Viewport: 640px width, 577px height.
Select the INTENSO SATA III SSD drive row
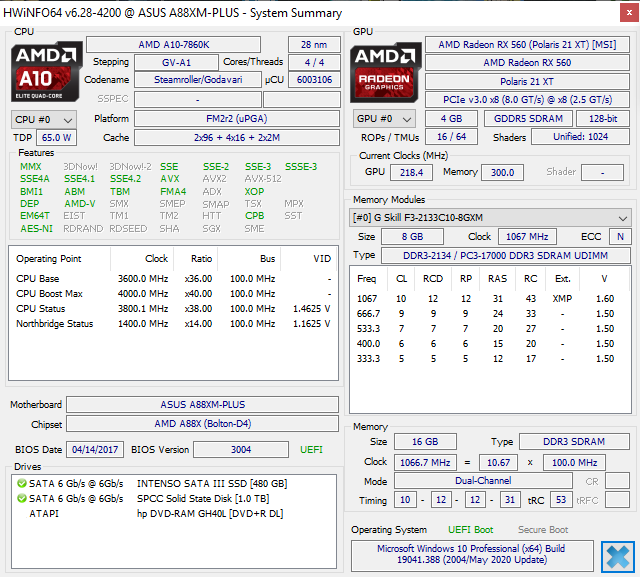(x=173, y=484)
